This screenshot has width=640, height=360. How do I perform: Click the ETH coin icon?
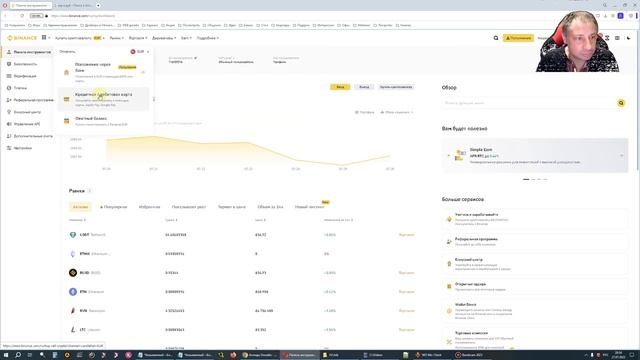tap(73, 292)
